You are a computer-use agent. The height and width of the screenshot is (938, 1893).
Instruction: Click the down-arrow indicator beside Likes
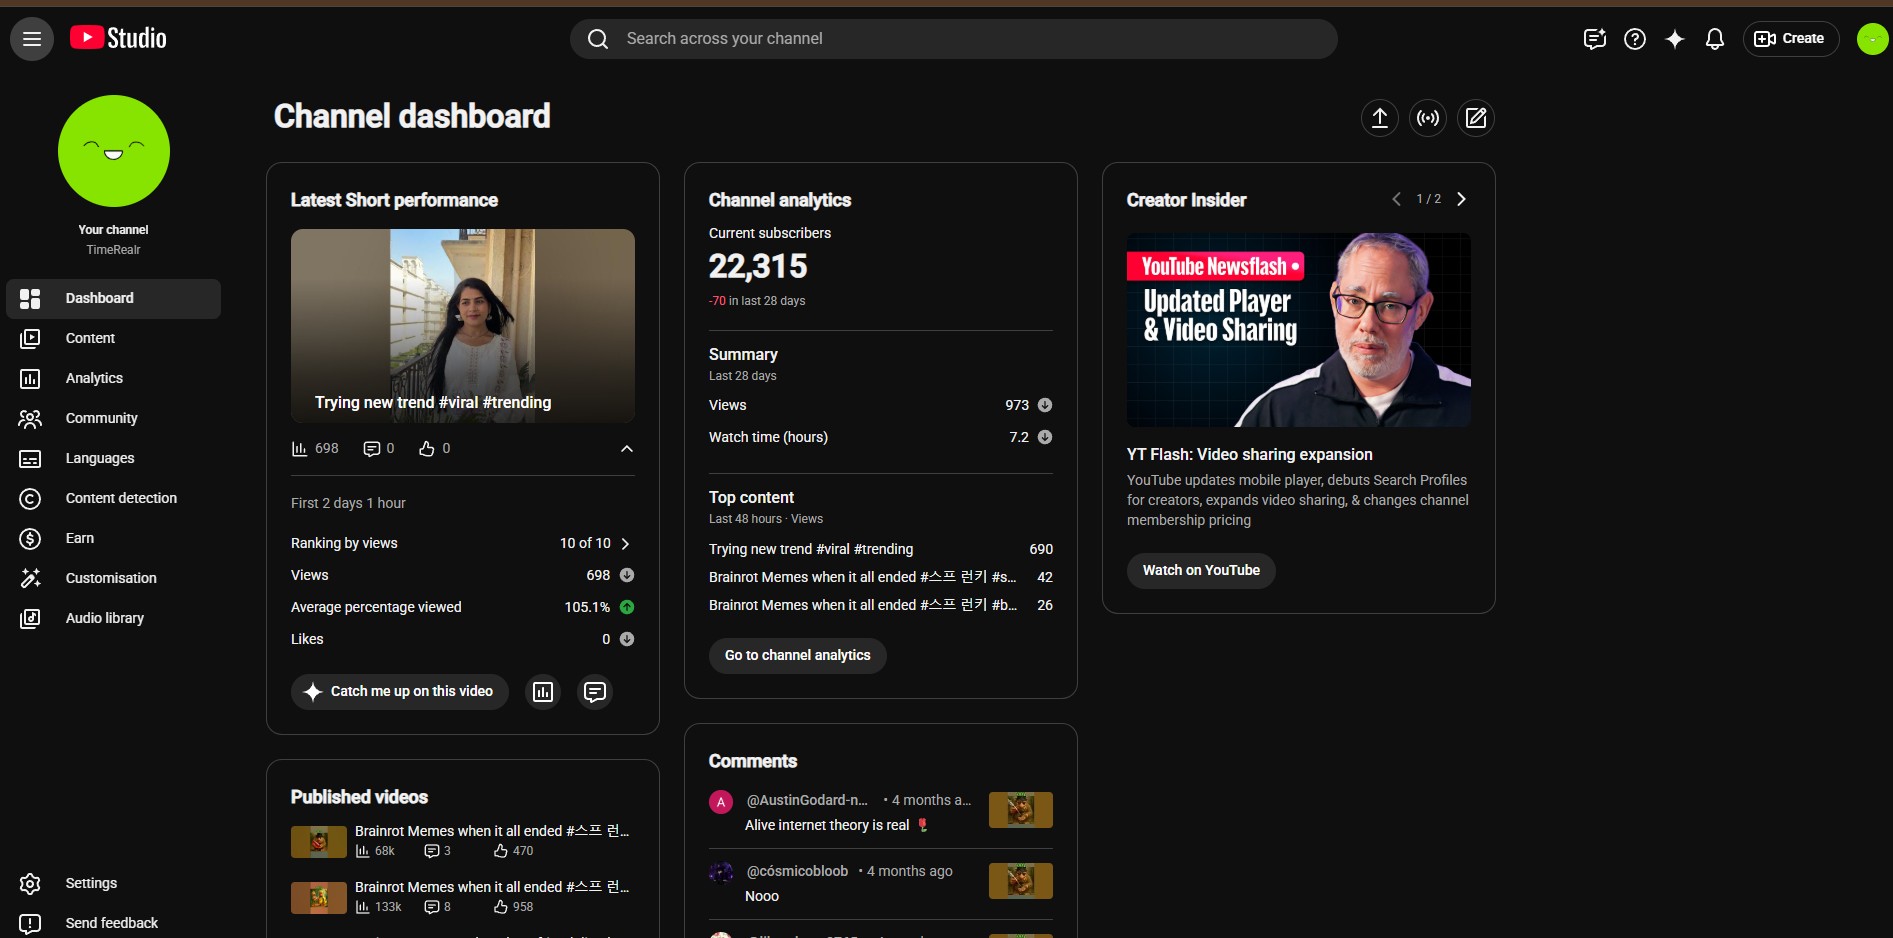(x=627, y=639)
